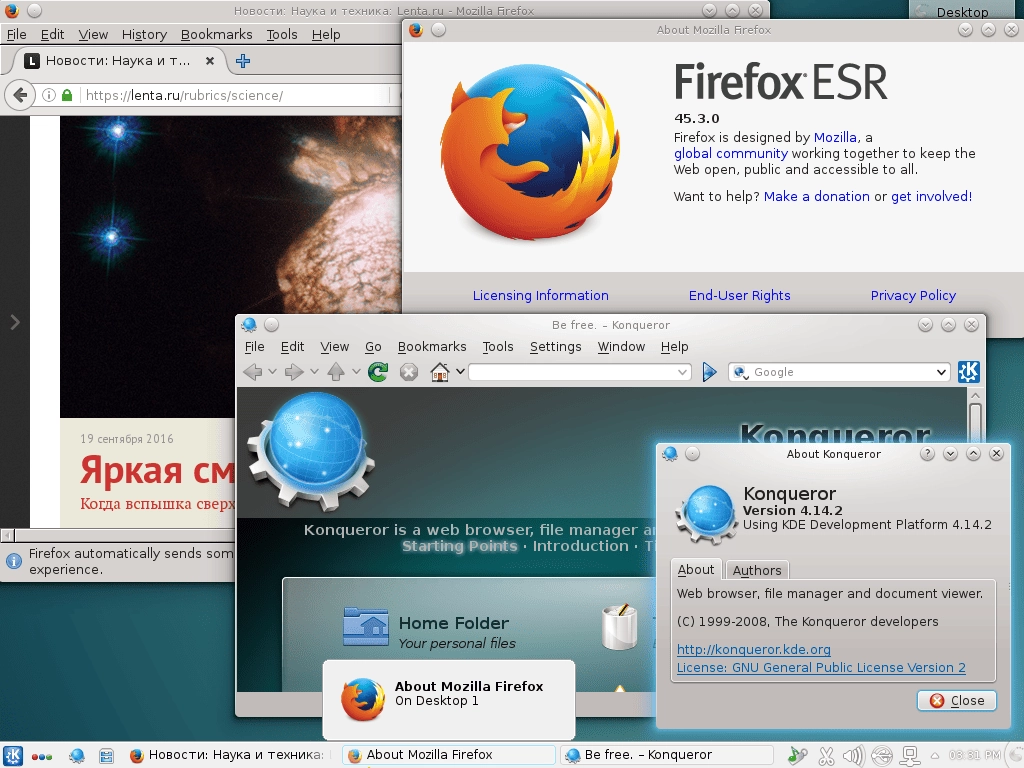1024x768 pixels.
Task: Click Trash bin icon on Konqueror start page
Action: pos(619,626)
